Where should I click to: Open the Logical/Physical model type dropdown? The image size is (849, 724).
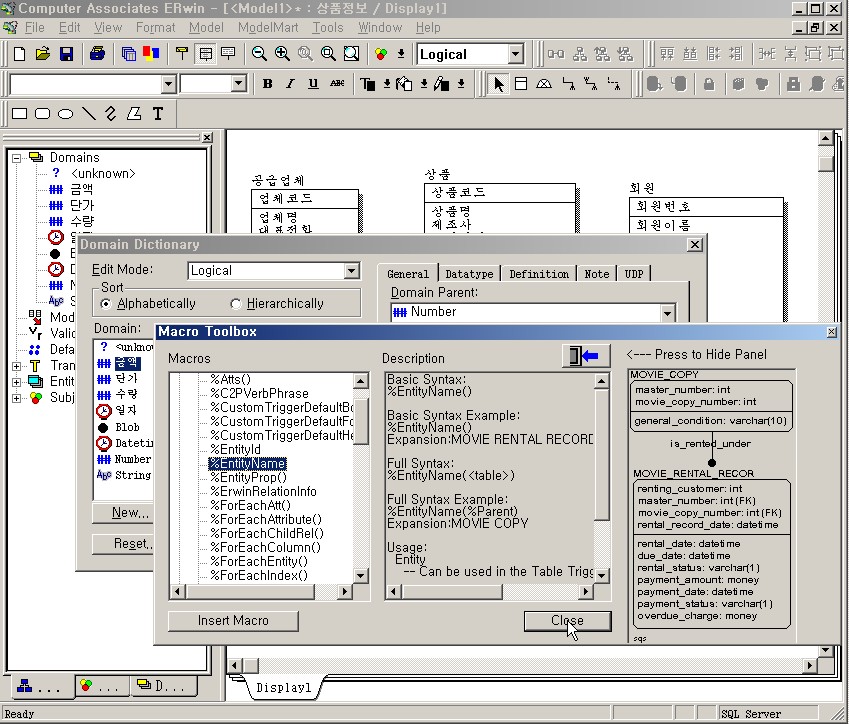pyautogui.click(x=515, y=54)
